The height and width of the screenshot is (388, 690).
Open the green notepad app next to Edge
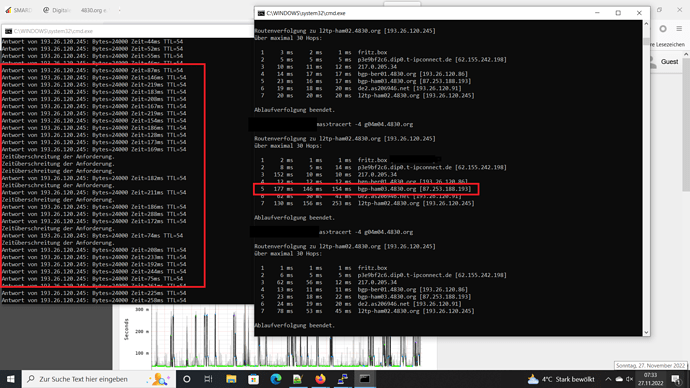[x=298, y=379]
